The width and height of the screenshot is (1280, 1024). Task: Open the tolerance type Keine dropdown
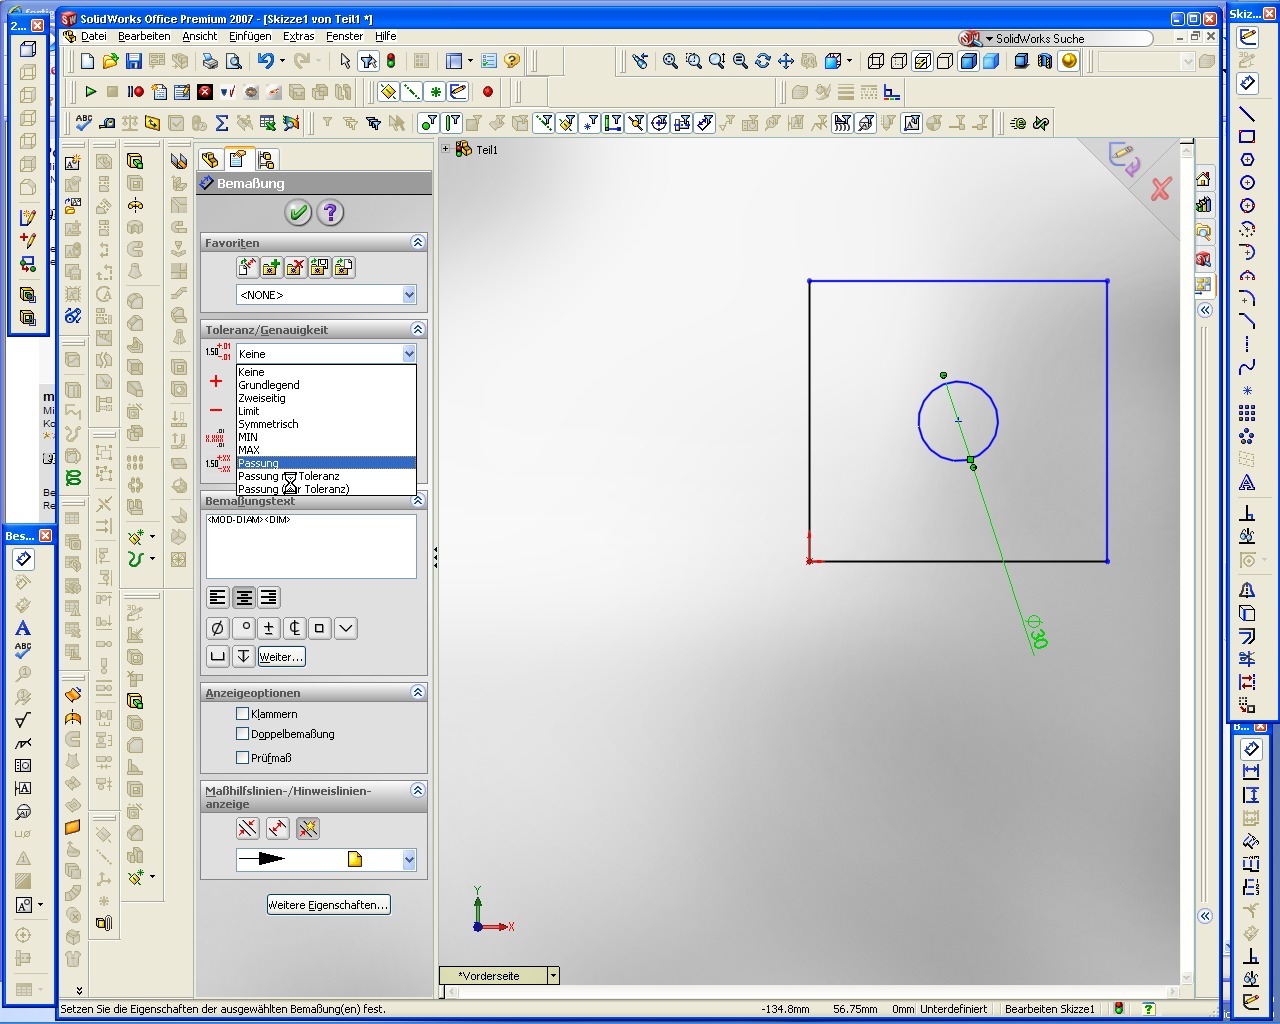tap(409, 353)
